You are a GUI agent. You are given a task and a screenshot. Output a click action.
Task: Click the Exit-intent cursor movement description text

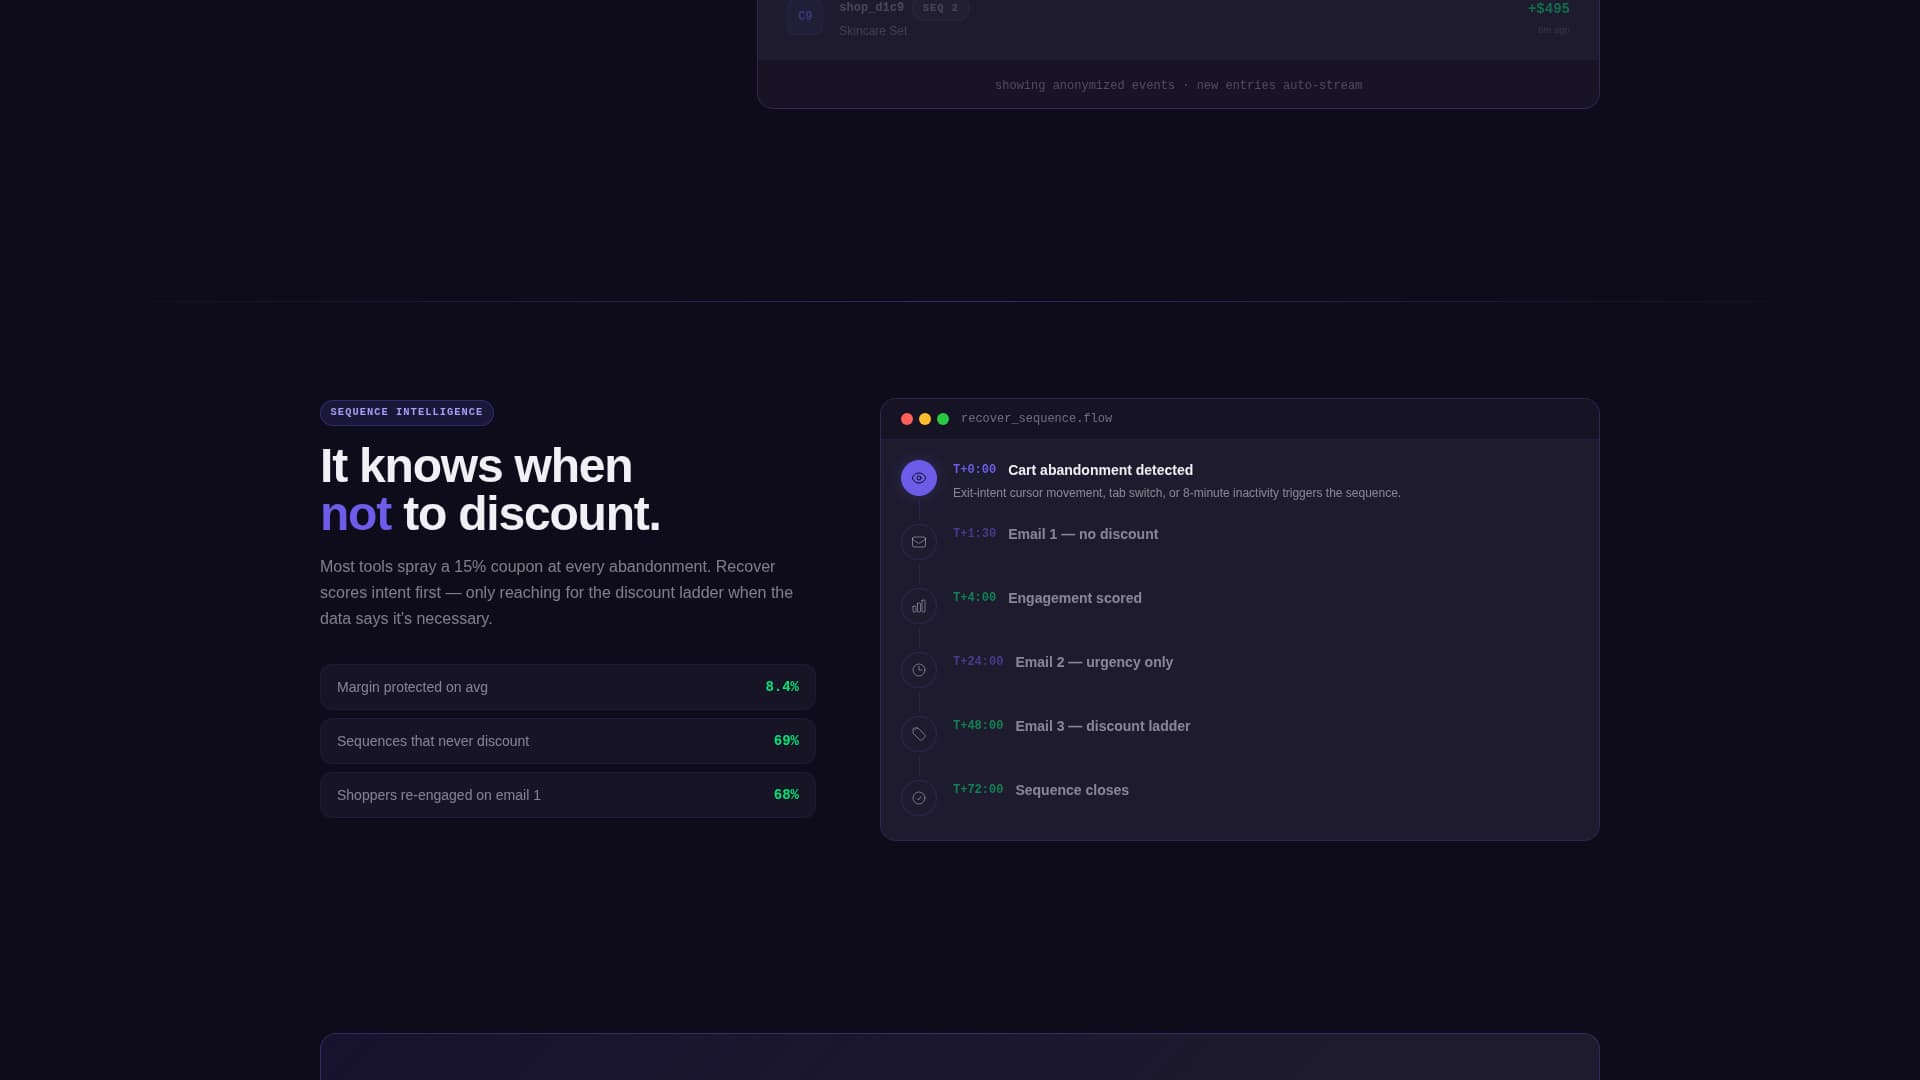coord(1176,493)
